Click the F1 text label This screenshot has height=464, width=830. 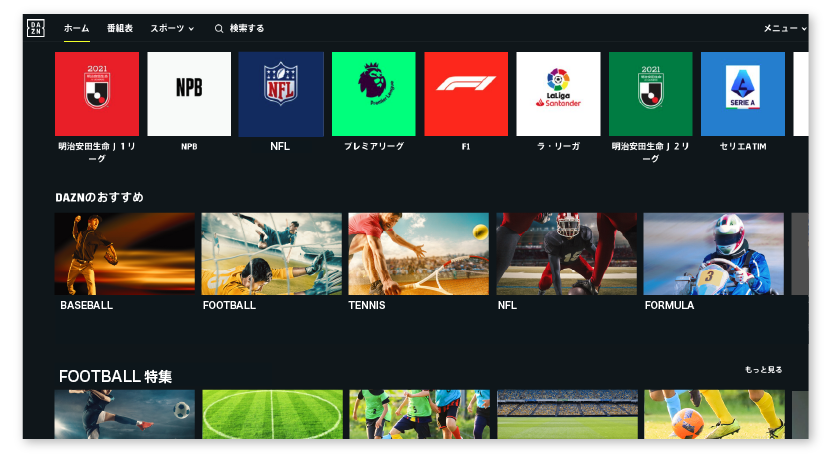coord(466,147)
